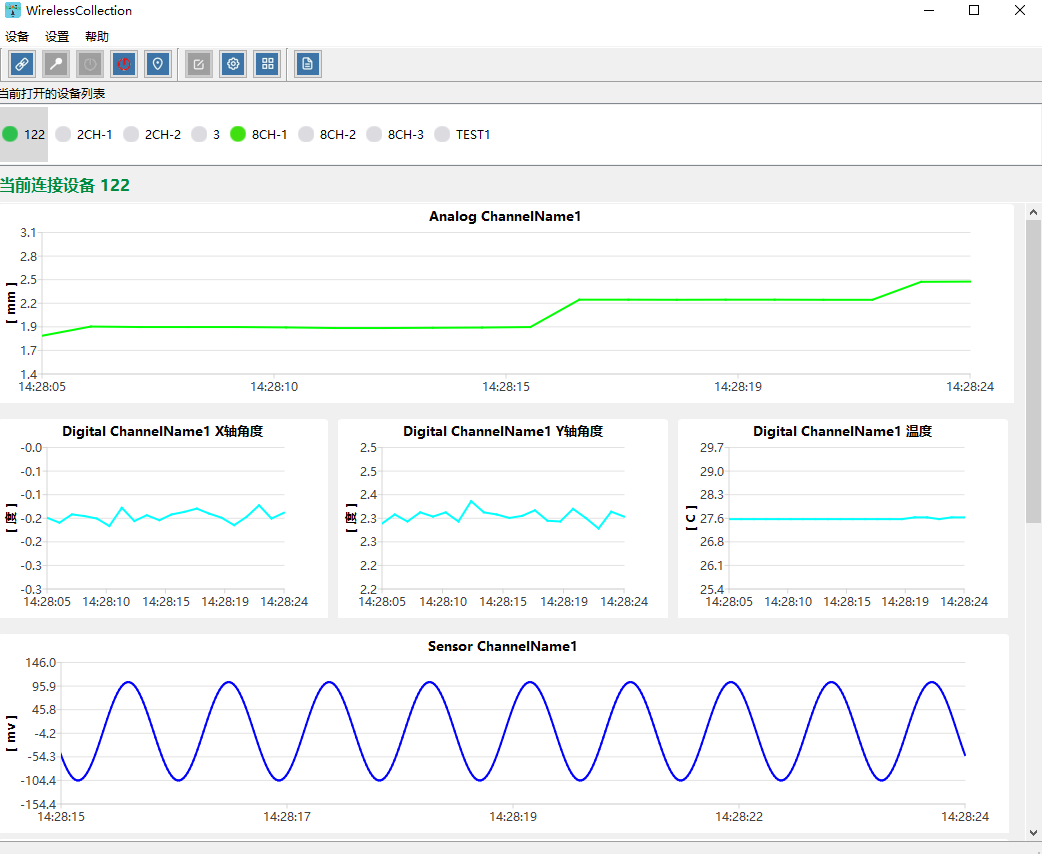Click the document report toolbar icon
1042x854 pixels.
coord(308,64)
